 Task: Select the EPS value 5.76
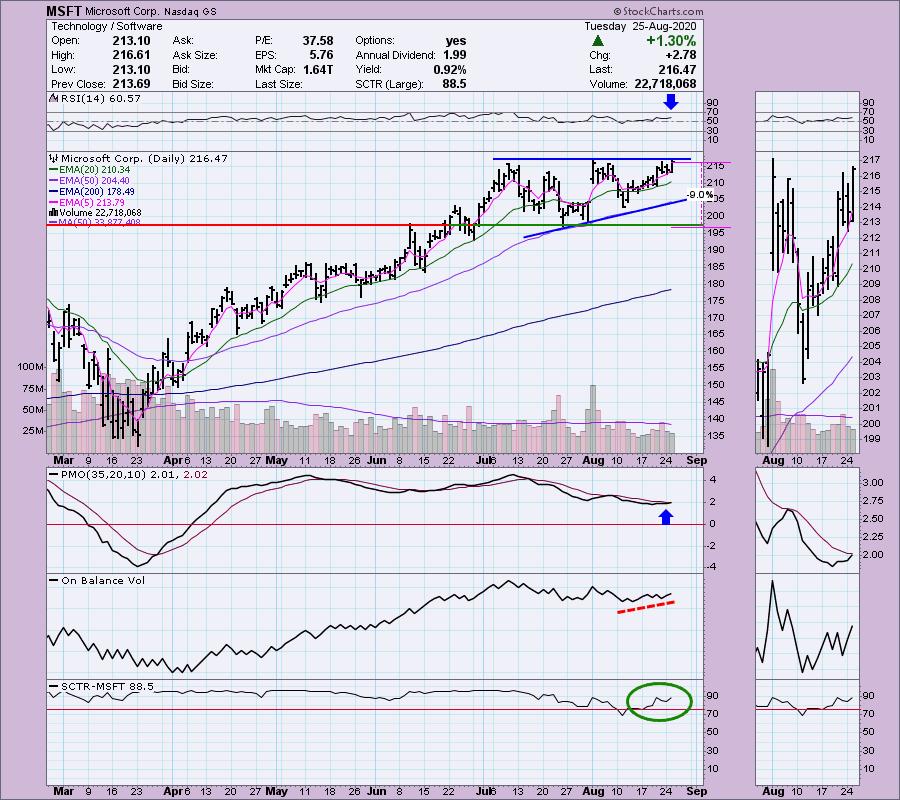[x=321, y=55]
